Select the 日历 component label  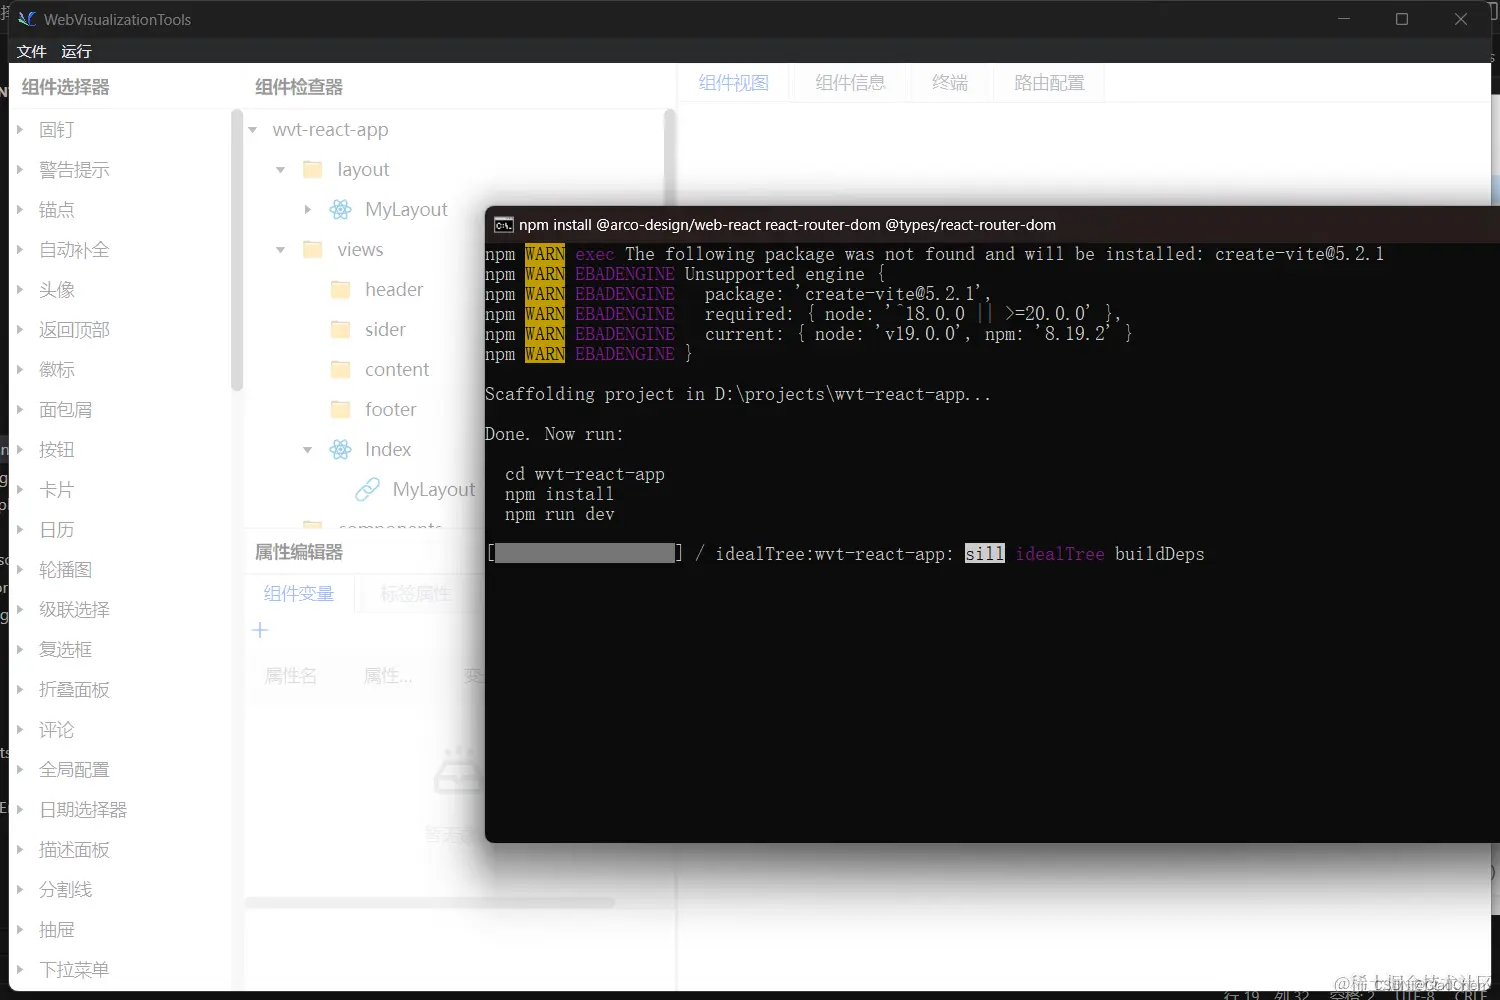(x=57, y=530)
